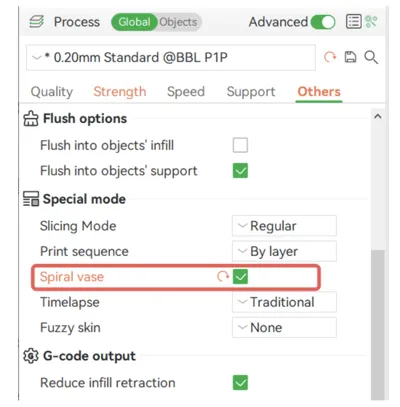Click the Flush options section icon
The height and width of the screenshot is (407, 400).
coord(31,118)
